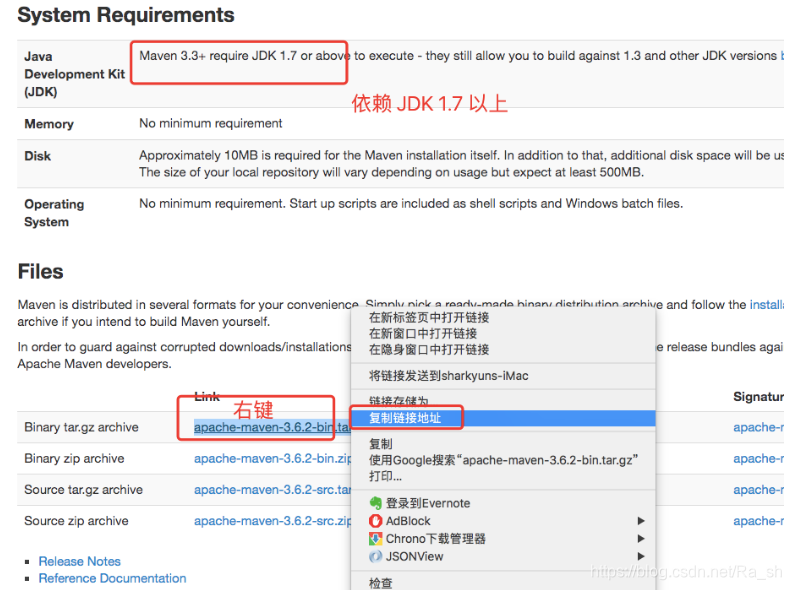Click the AdBlock red icon in context menu
Screen dimensions: 791x590
click(375, 520)
